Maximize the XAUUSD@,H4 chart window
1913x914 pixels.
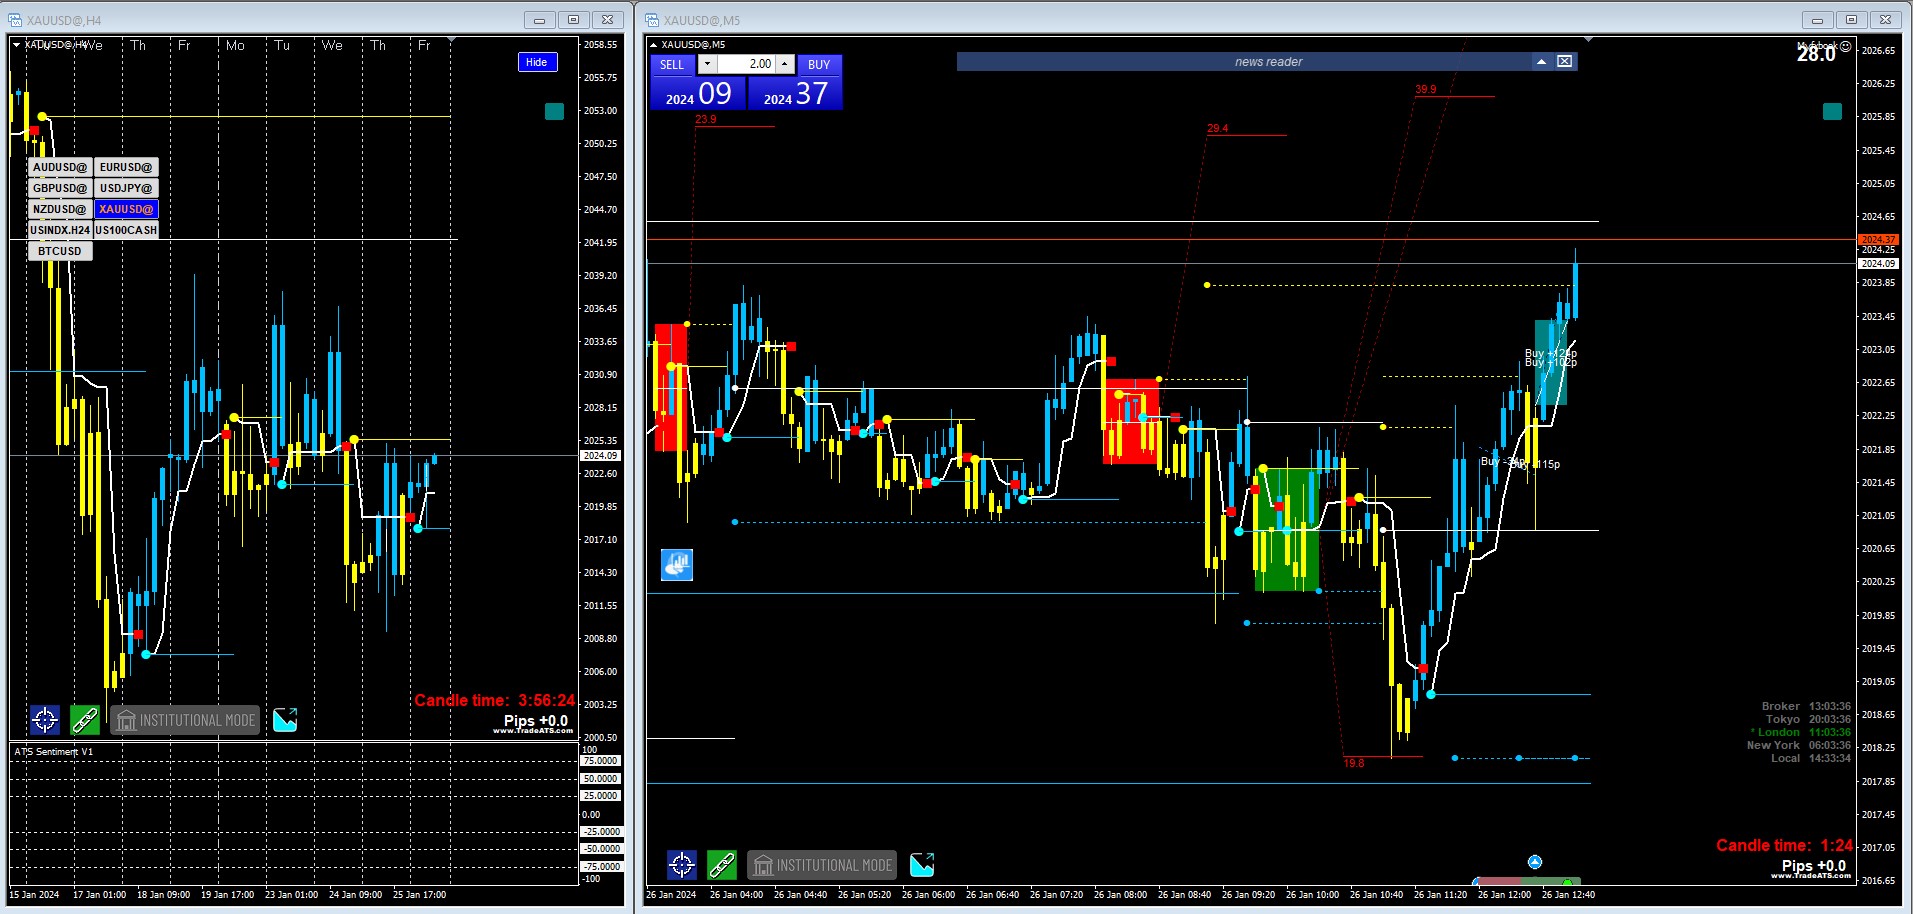573,20
